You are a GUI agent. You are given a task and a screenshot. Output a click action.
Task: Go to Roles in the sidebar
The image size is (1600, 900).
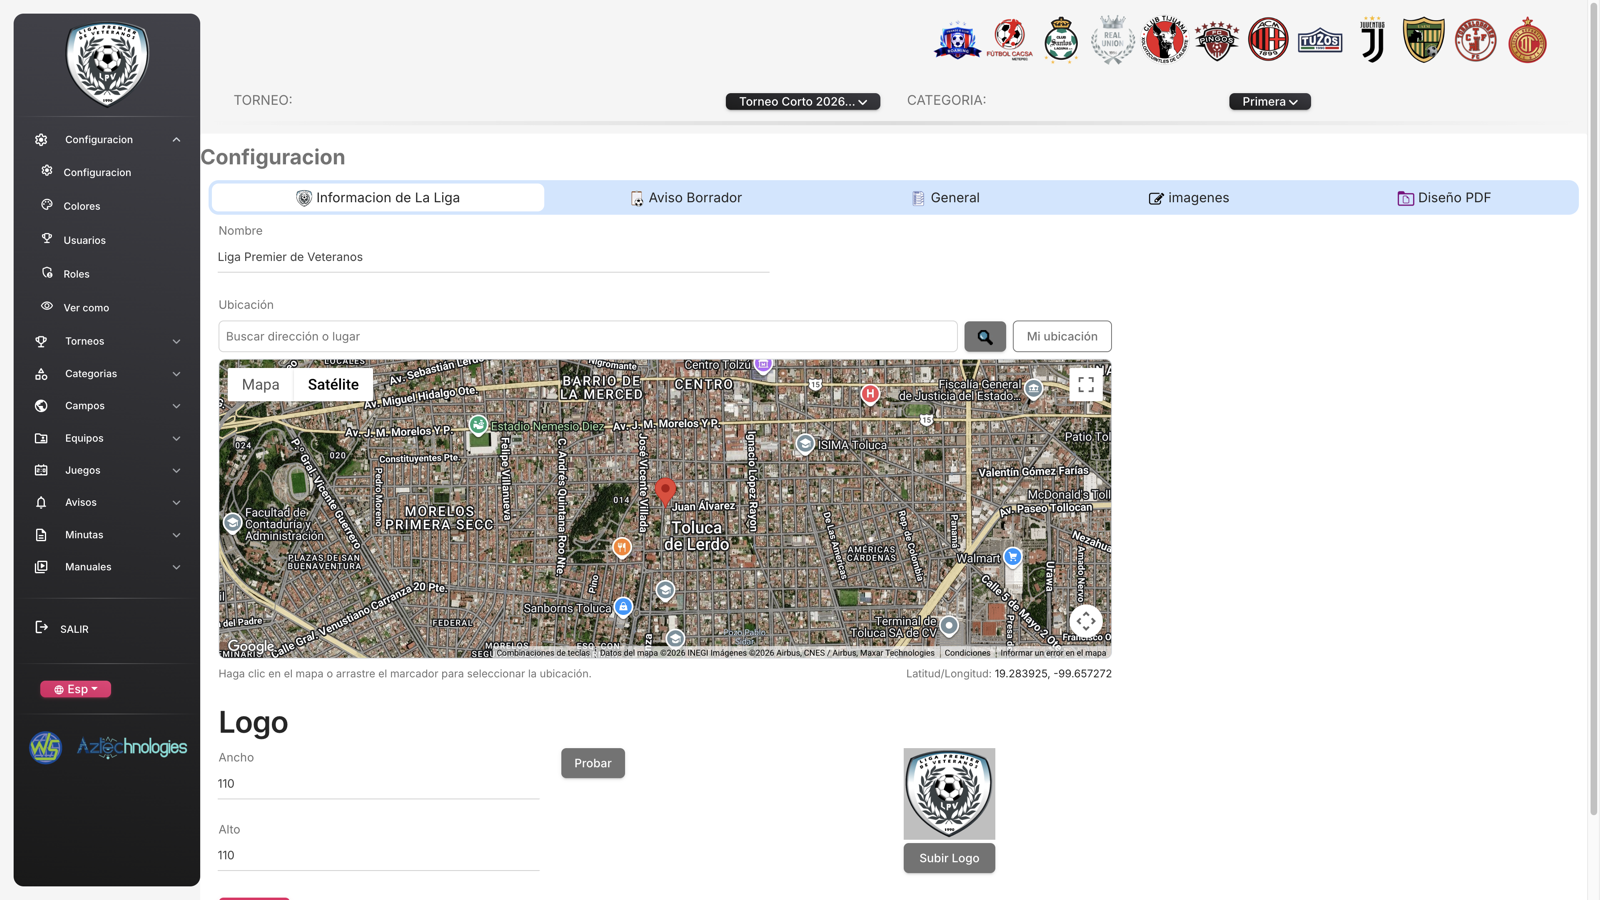point(76,274)
